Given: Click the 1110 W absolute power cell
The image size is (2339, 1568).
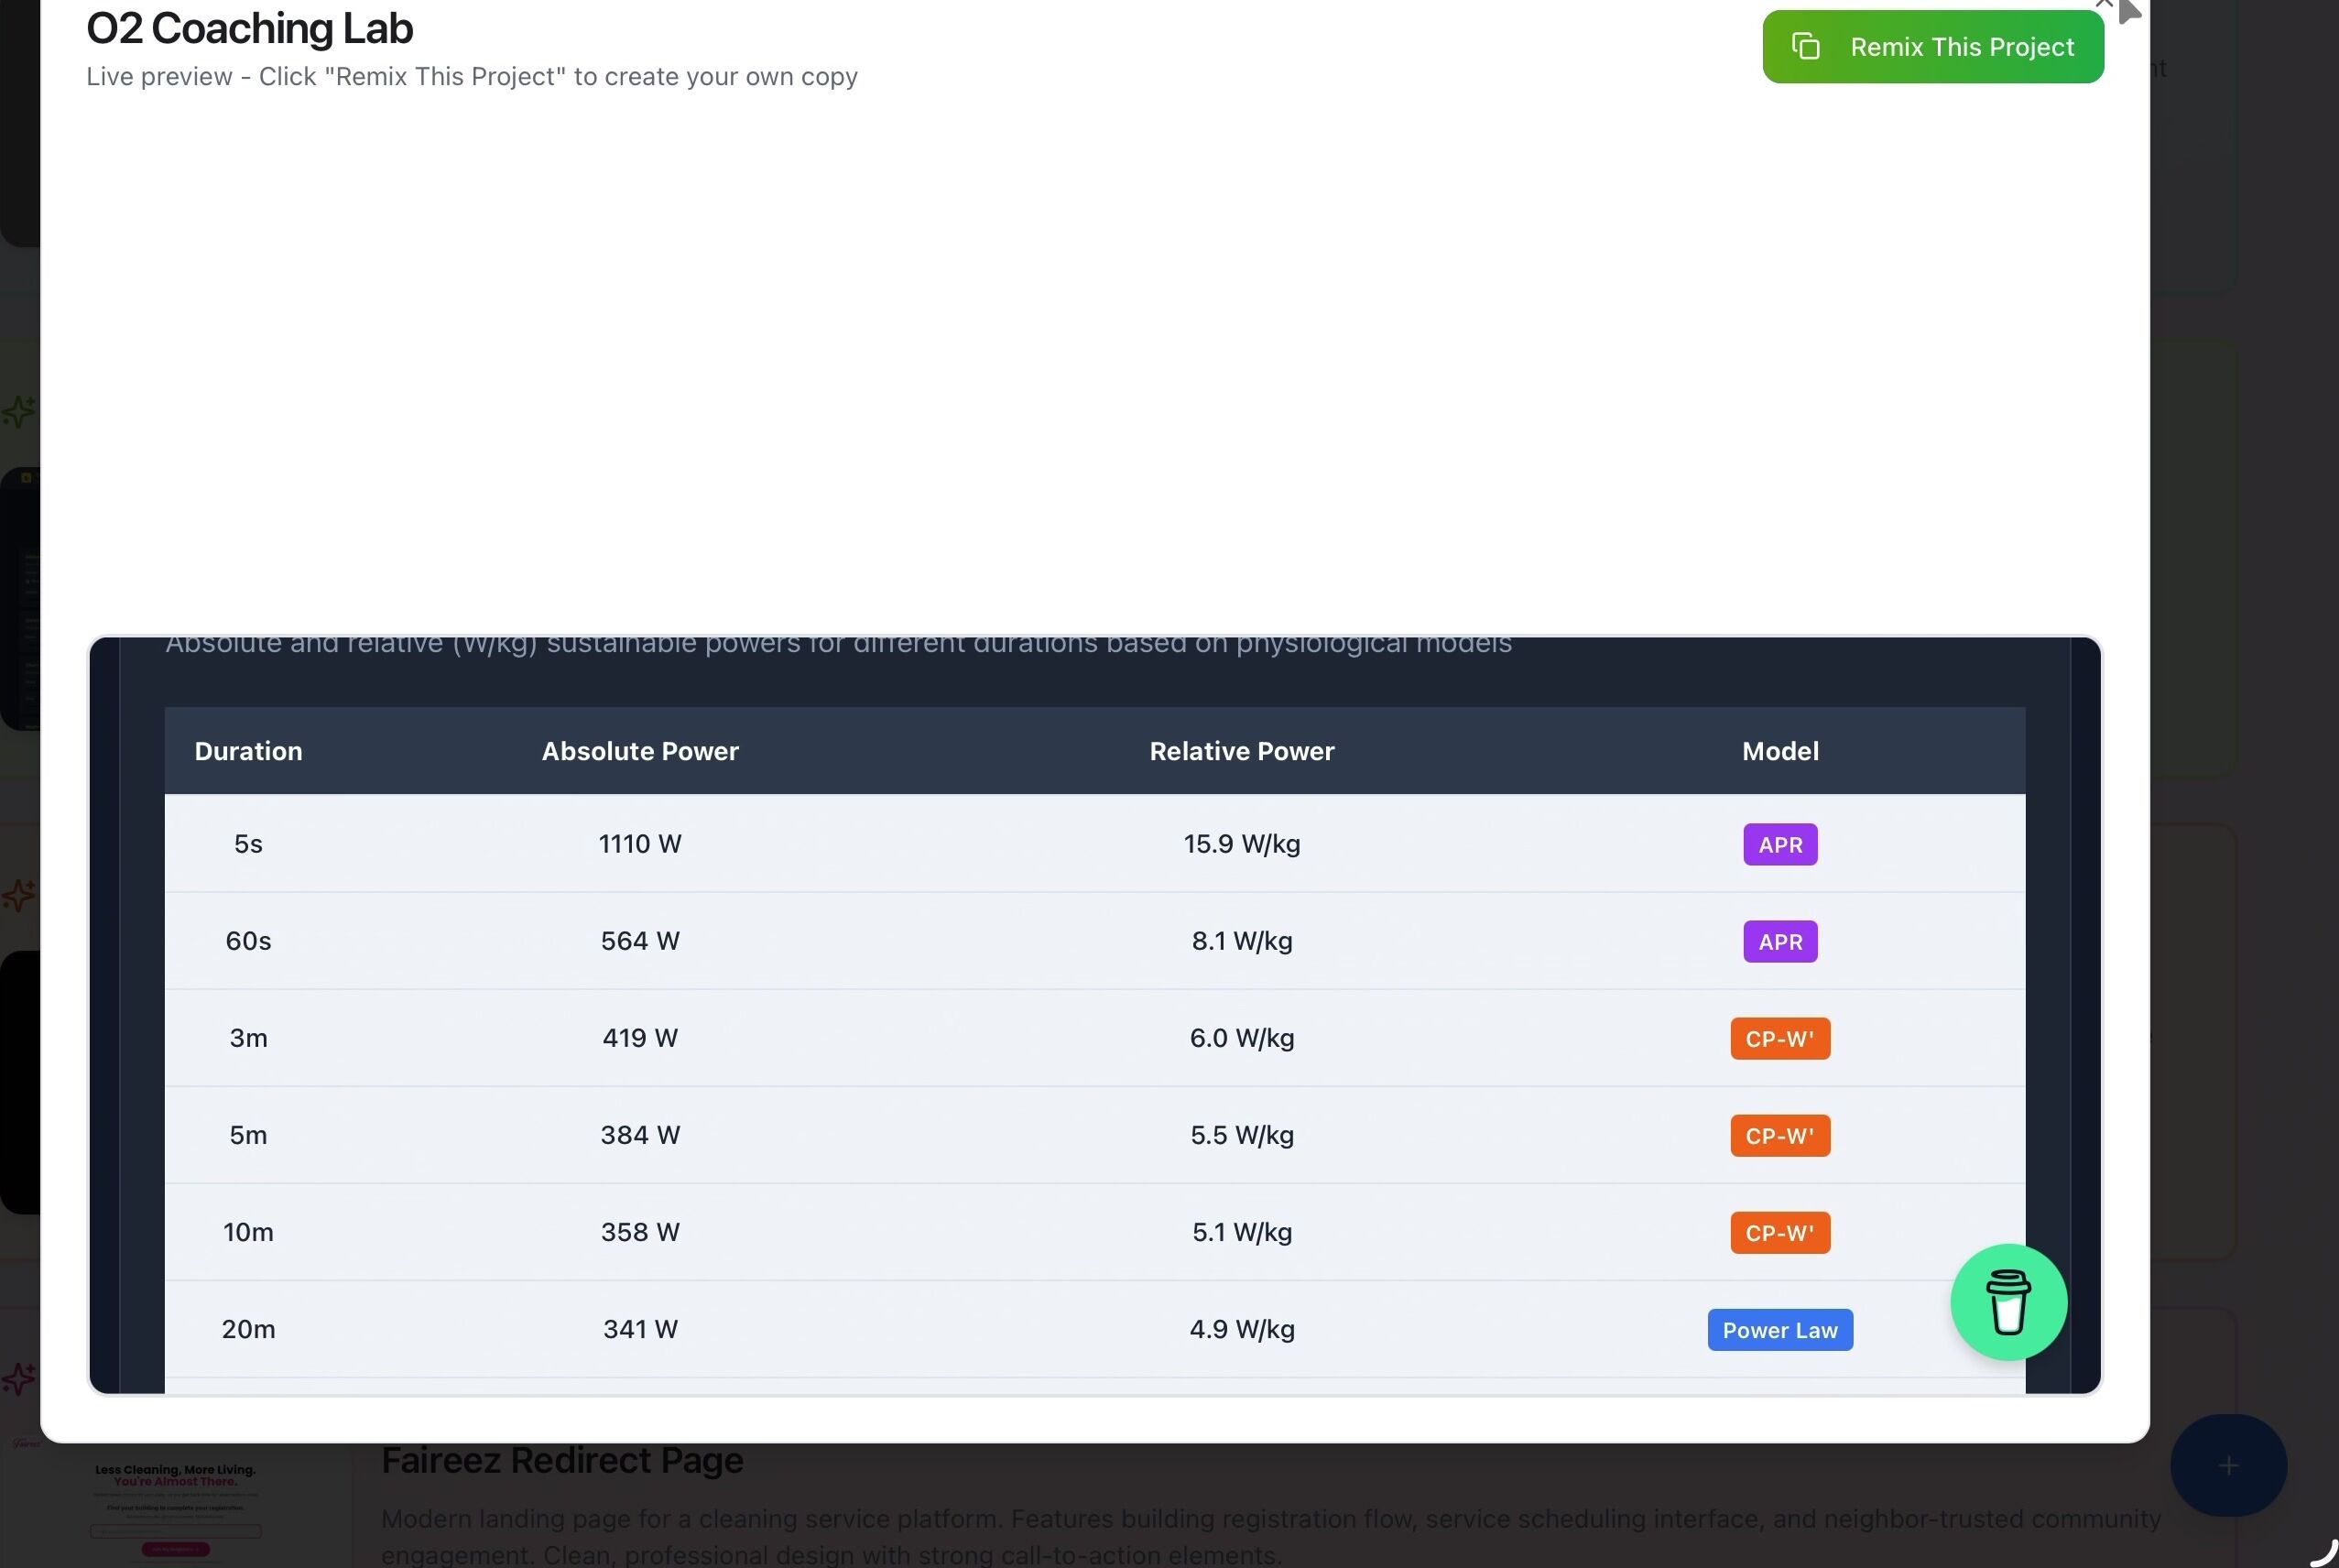Looking at the screenshot, I should (640, 844).
